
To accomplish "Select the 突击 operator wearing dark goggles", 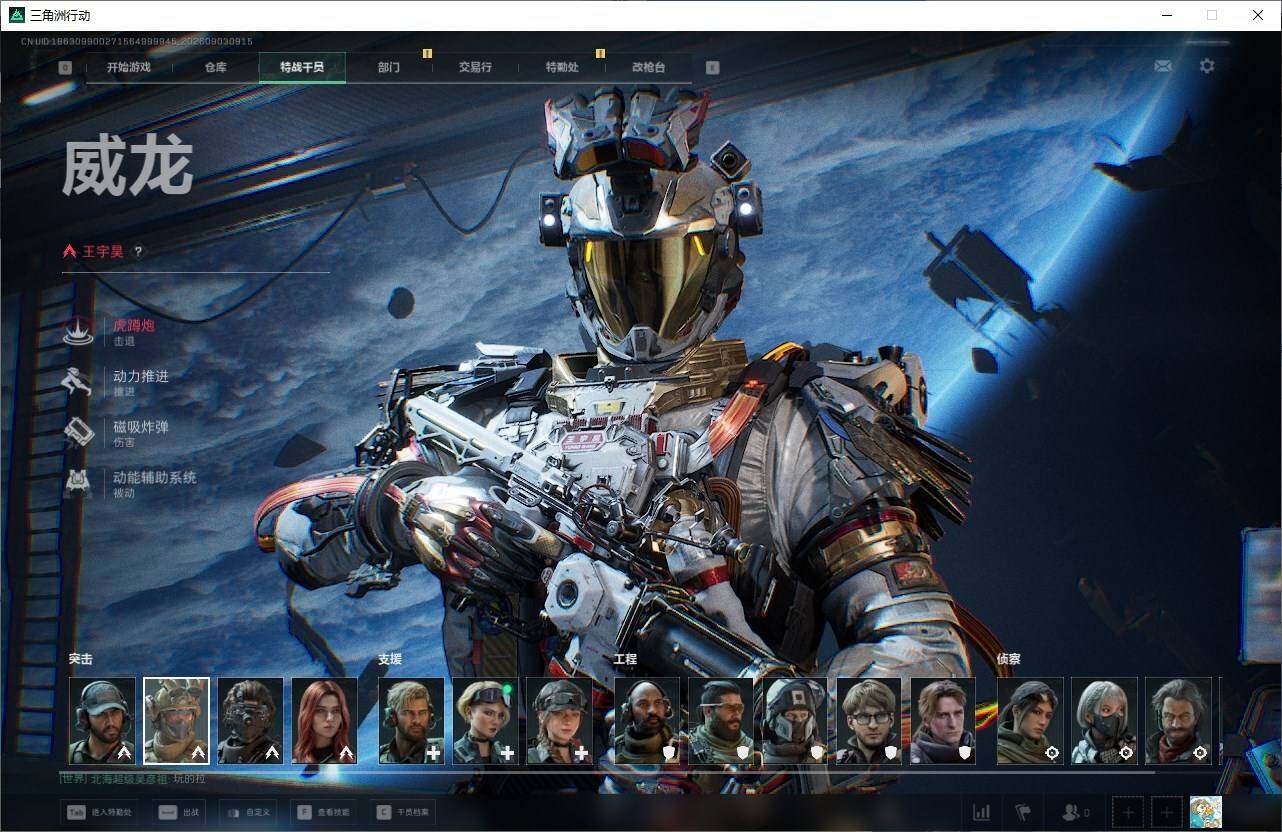I will (x=250, y=721).
